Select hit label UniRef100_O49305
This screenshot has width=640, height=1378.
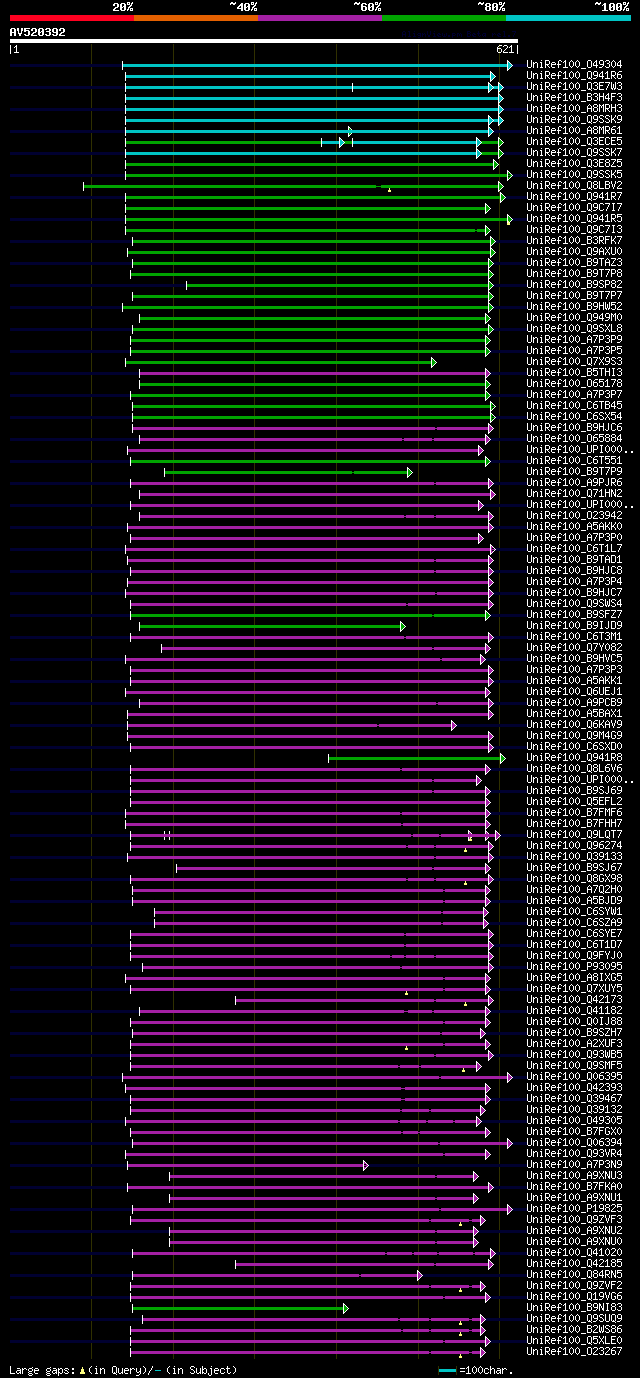[x=574, y=1121]
